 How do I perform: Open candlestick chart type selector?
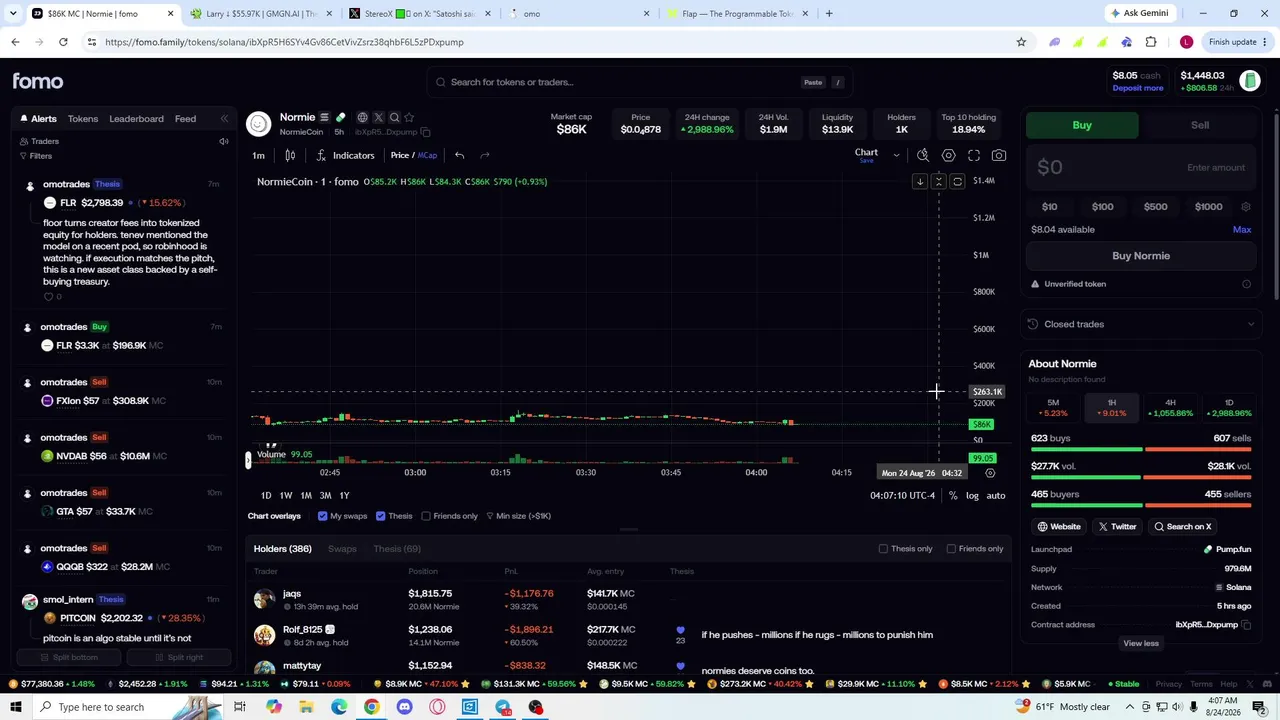pyautogui.click(x=290, y=156)
